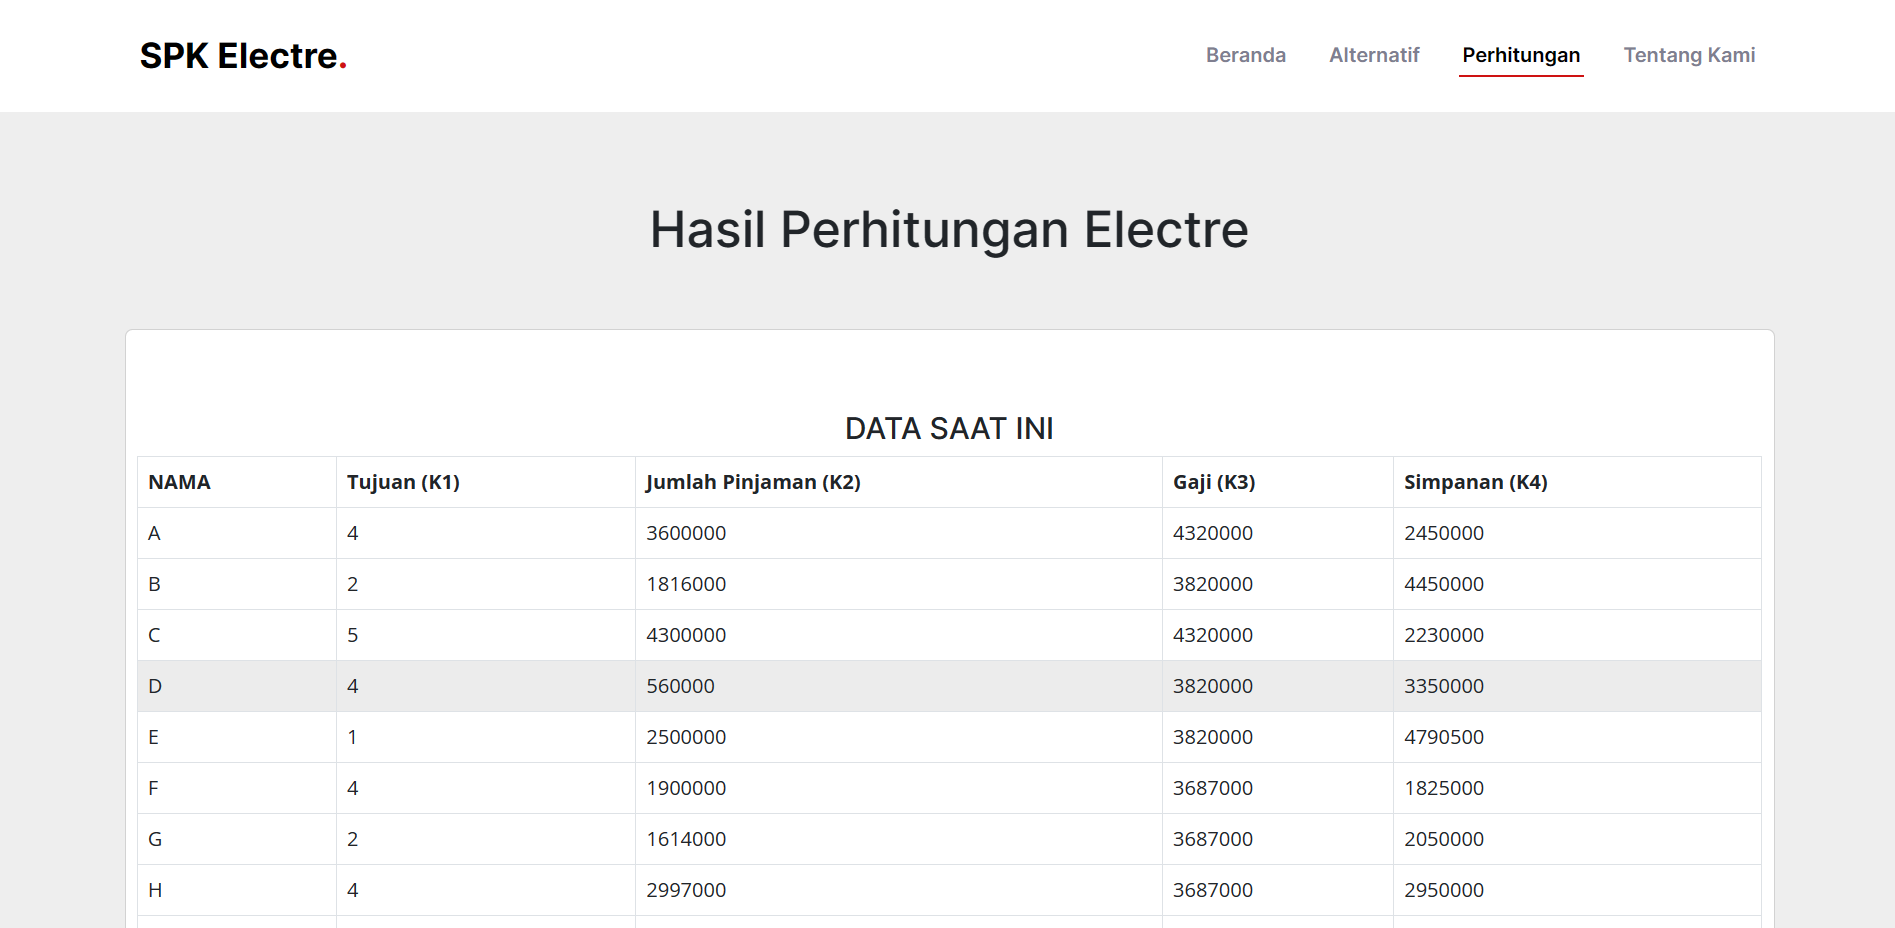The image size is (1895, 928).
Task: Select the Jumlah Pinjaman (K2) column header
Action: coord(754,482)
